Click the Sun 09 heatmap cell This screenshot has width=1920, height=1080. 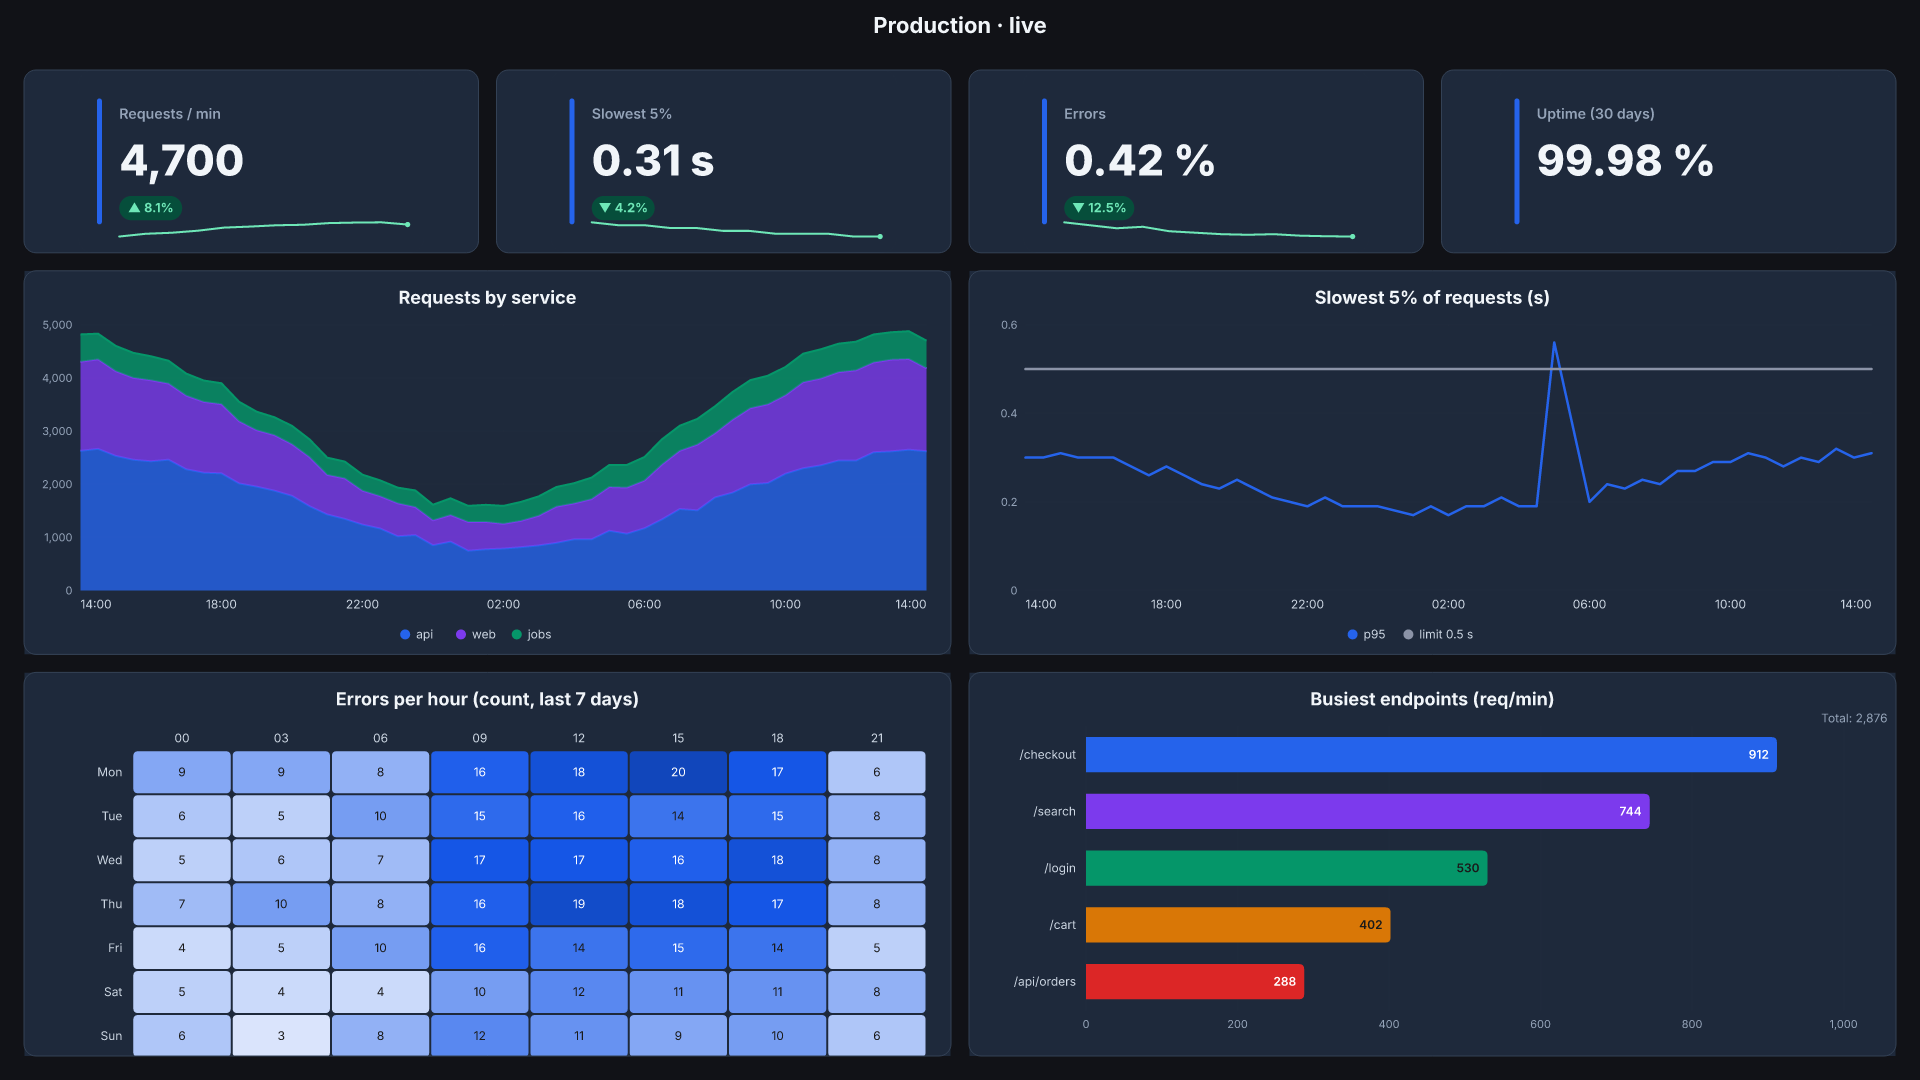point(480,1036)
